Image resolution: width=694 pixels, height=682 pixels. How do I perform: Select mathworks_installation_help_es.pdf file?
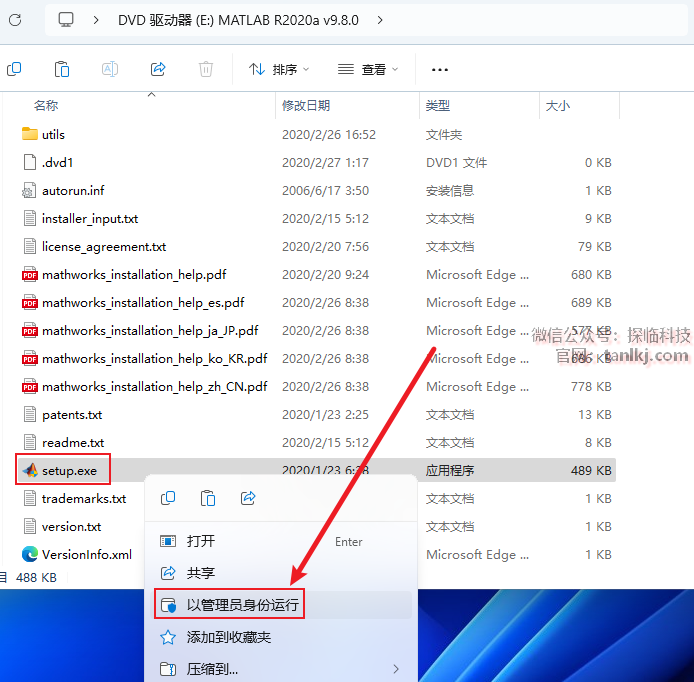pos(143,303)
